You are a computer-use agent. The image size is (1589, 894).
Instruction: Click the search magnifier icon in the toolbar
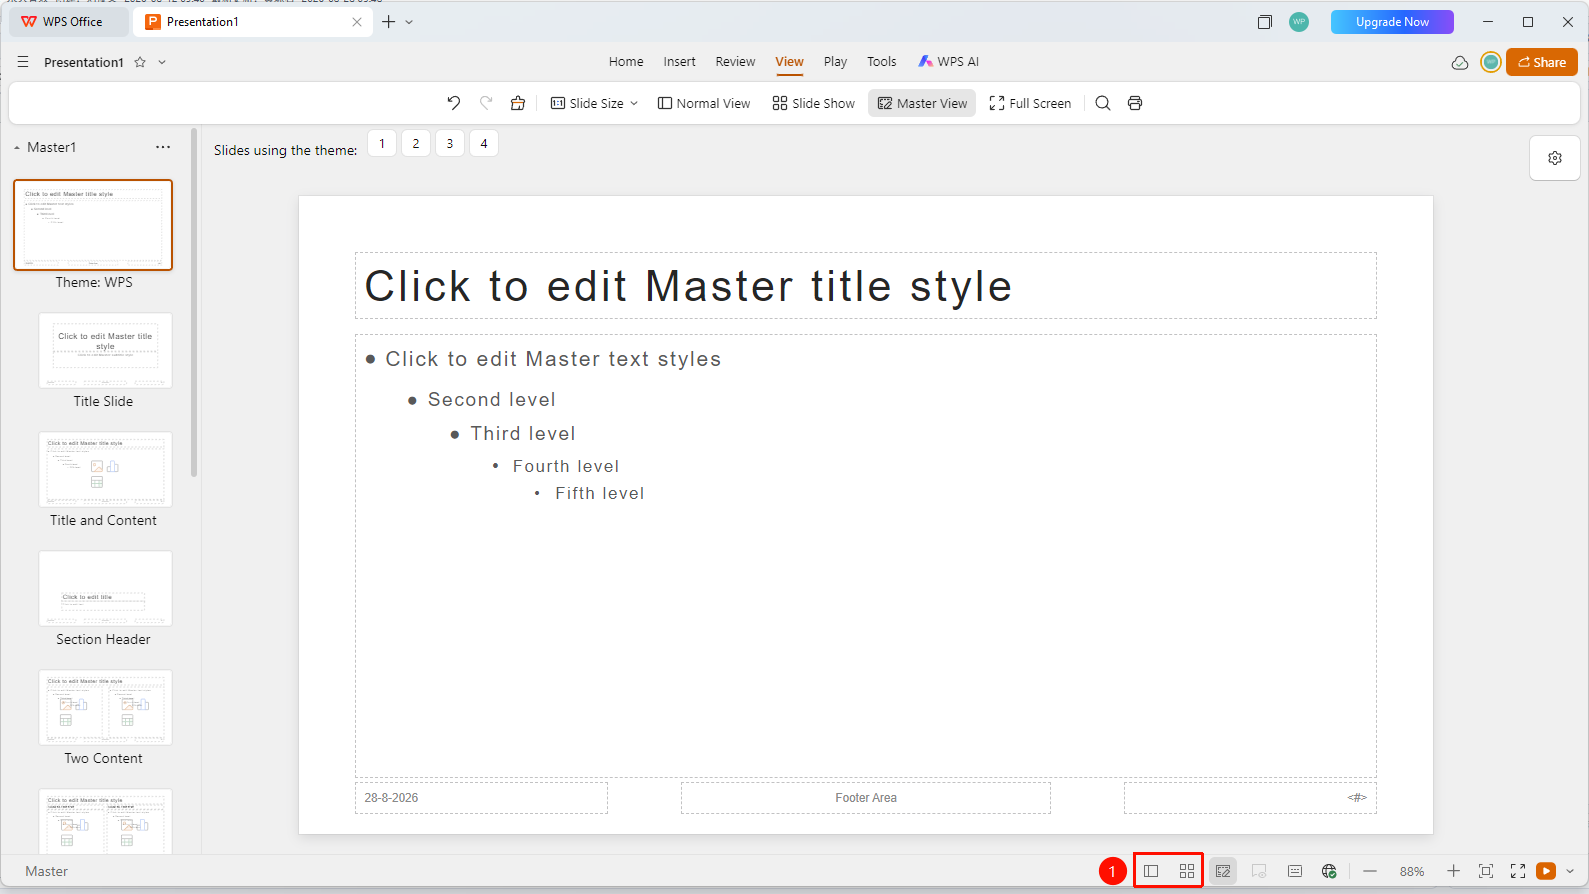pos(1103,103)
